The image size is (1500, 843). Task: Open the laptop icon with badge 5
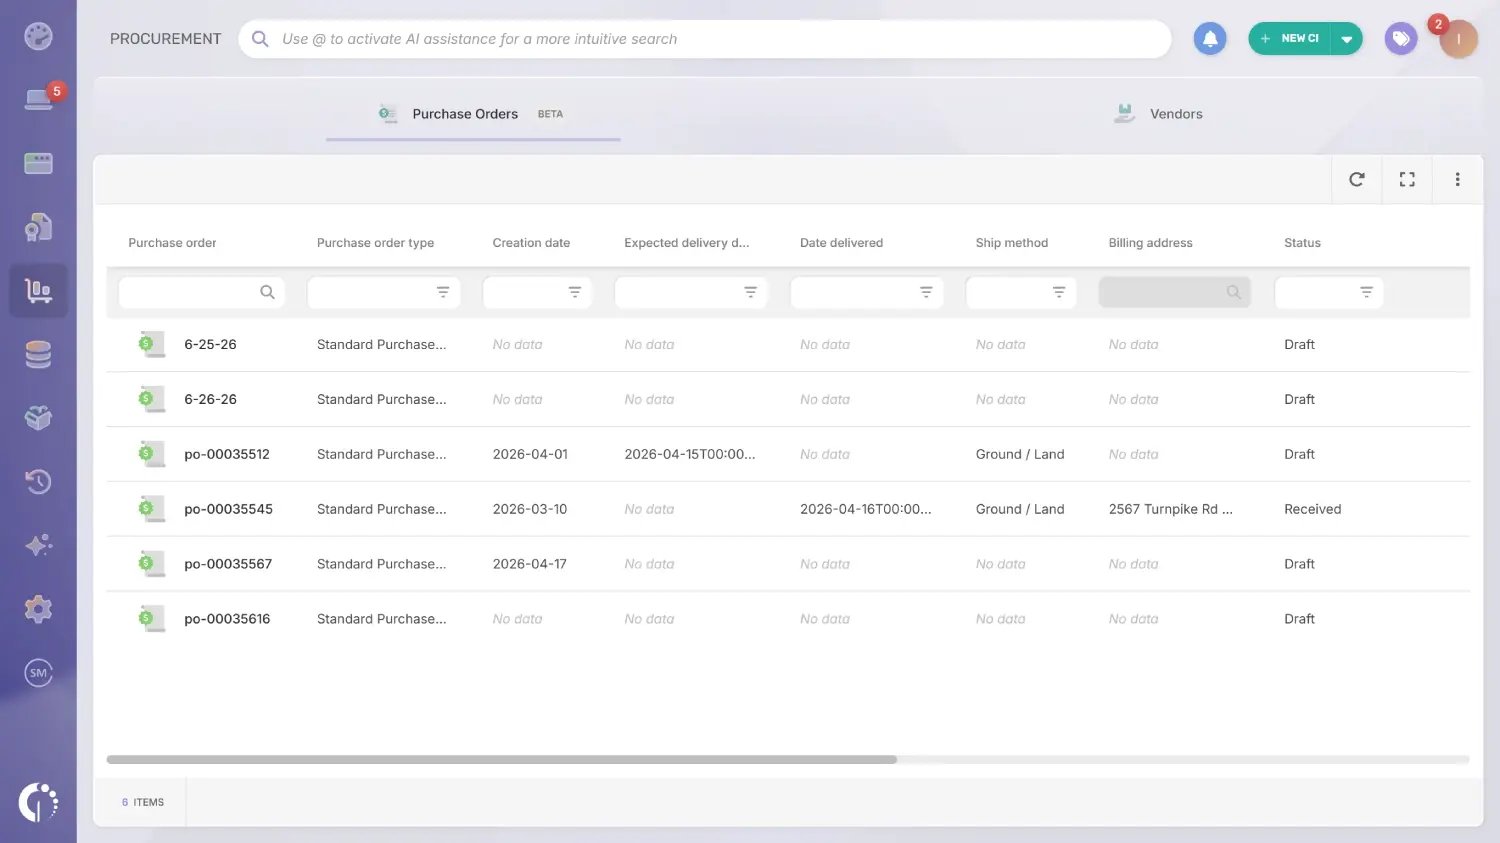pyautogui.click(x=38, y=99)
